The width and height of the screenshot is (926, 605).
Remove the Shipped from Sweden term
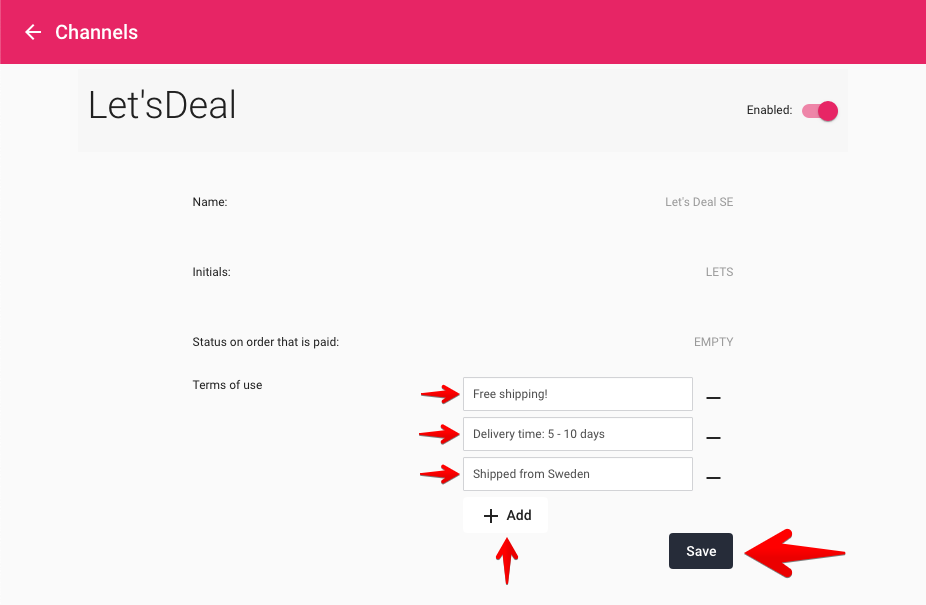[x=713, y=477]
